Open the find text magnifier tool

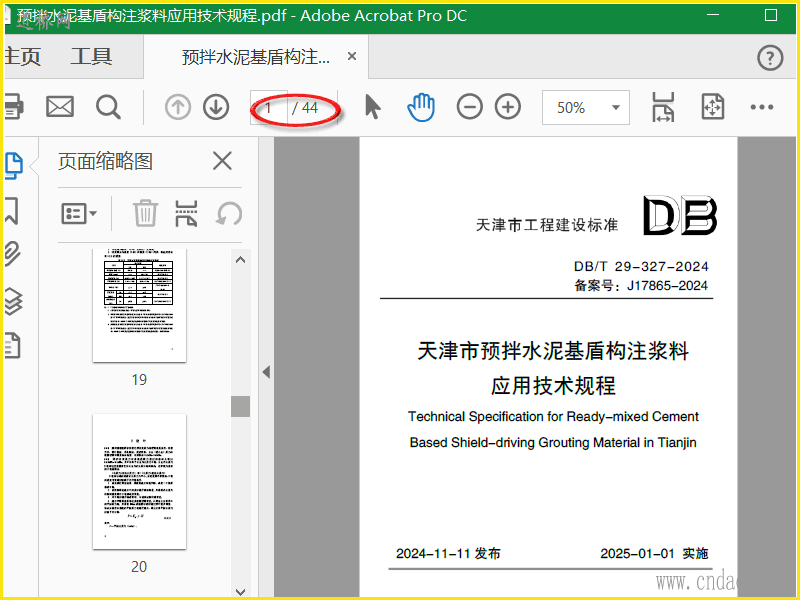pos(108,107)
